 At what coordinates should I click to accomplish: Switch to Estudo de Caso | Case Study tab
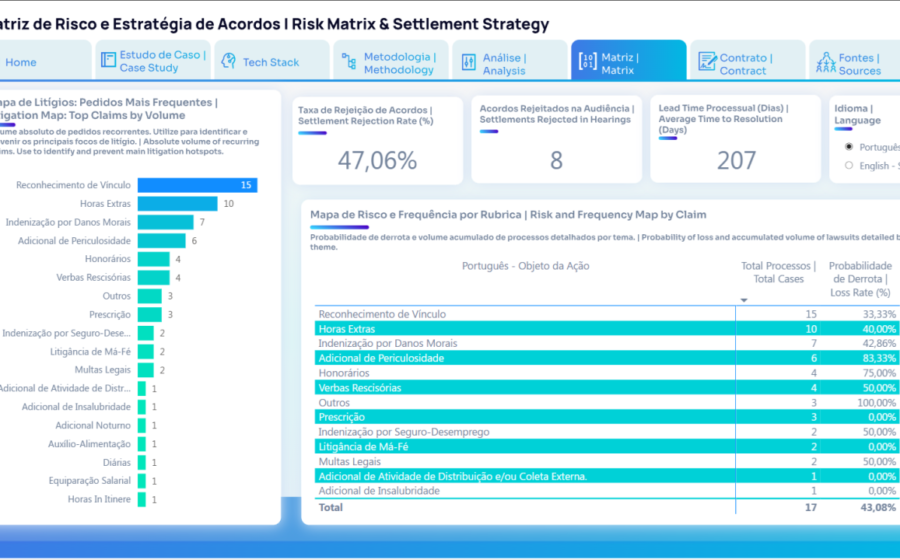153,60
